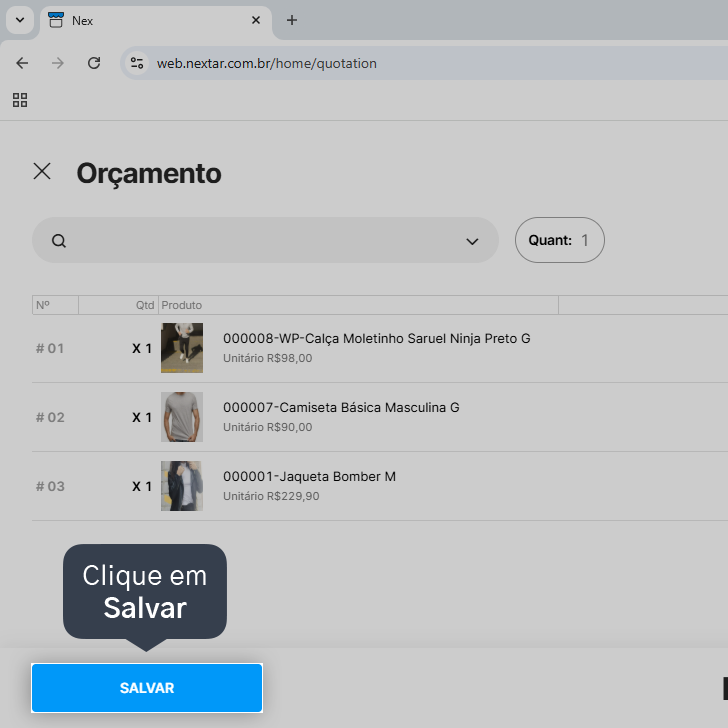This screenshot has width=728, height=728.
Task: Open the Calça Moletinho Saruel thumbnail
Action: click(x=182, y=348)
